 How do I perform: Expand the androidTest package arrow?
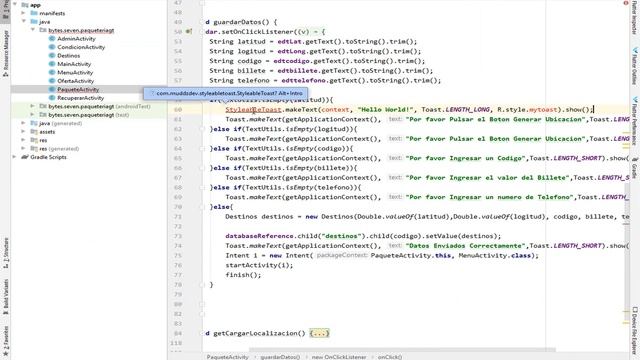(33, 106)
